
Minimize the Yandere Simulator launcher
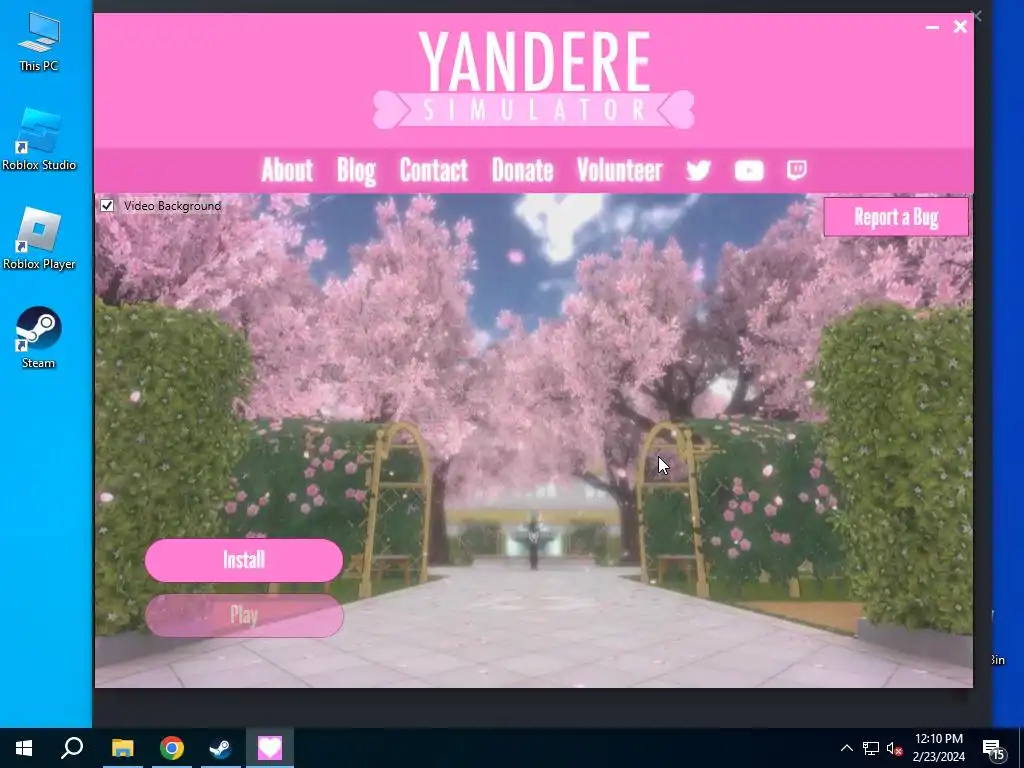pyautogui.click(x=932, y=27)
